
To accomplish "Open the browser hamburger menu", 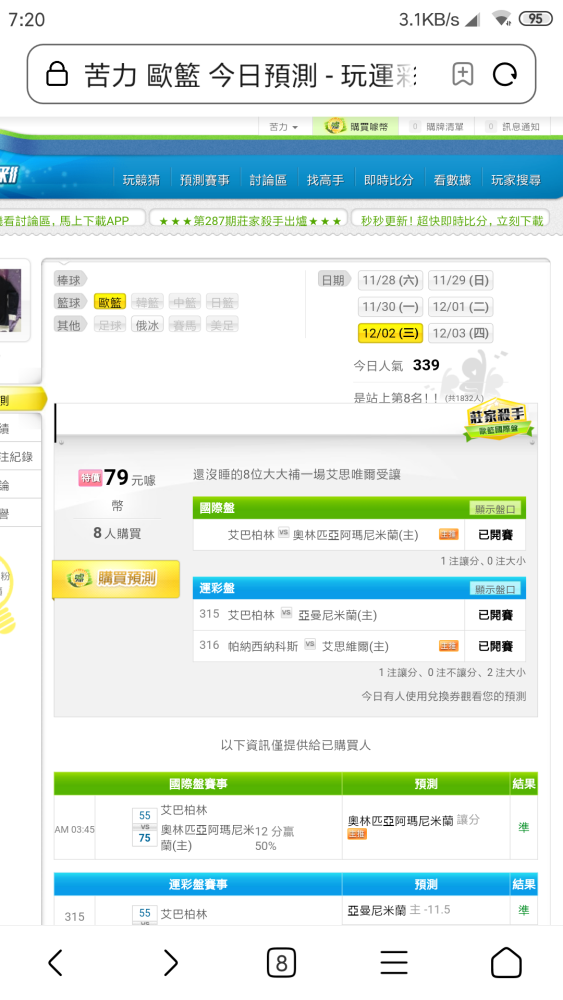I will [394, 962].
